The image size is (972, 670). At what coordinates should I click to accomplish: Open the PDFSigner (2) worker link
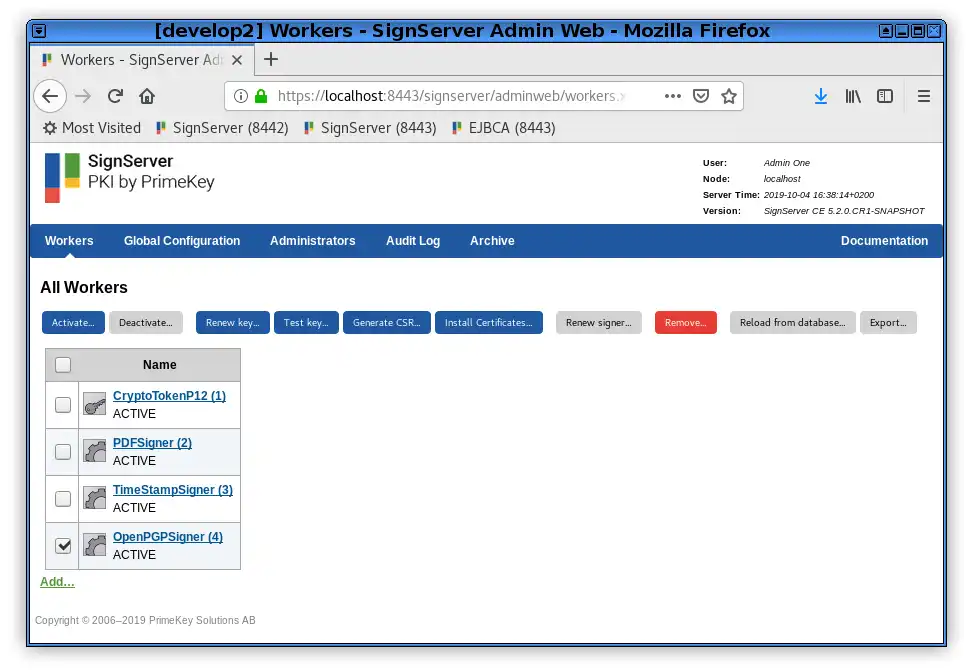point(152,443)
